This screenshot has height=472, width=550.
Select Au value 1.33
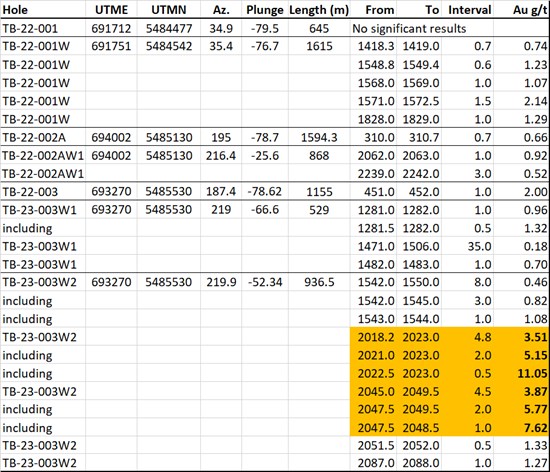536,446
